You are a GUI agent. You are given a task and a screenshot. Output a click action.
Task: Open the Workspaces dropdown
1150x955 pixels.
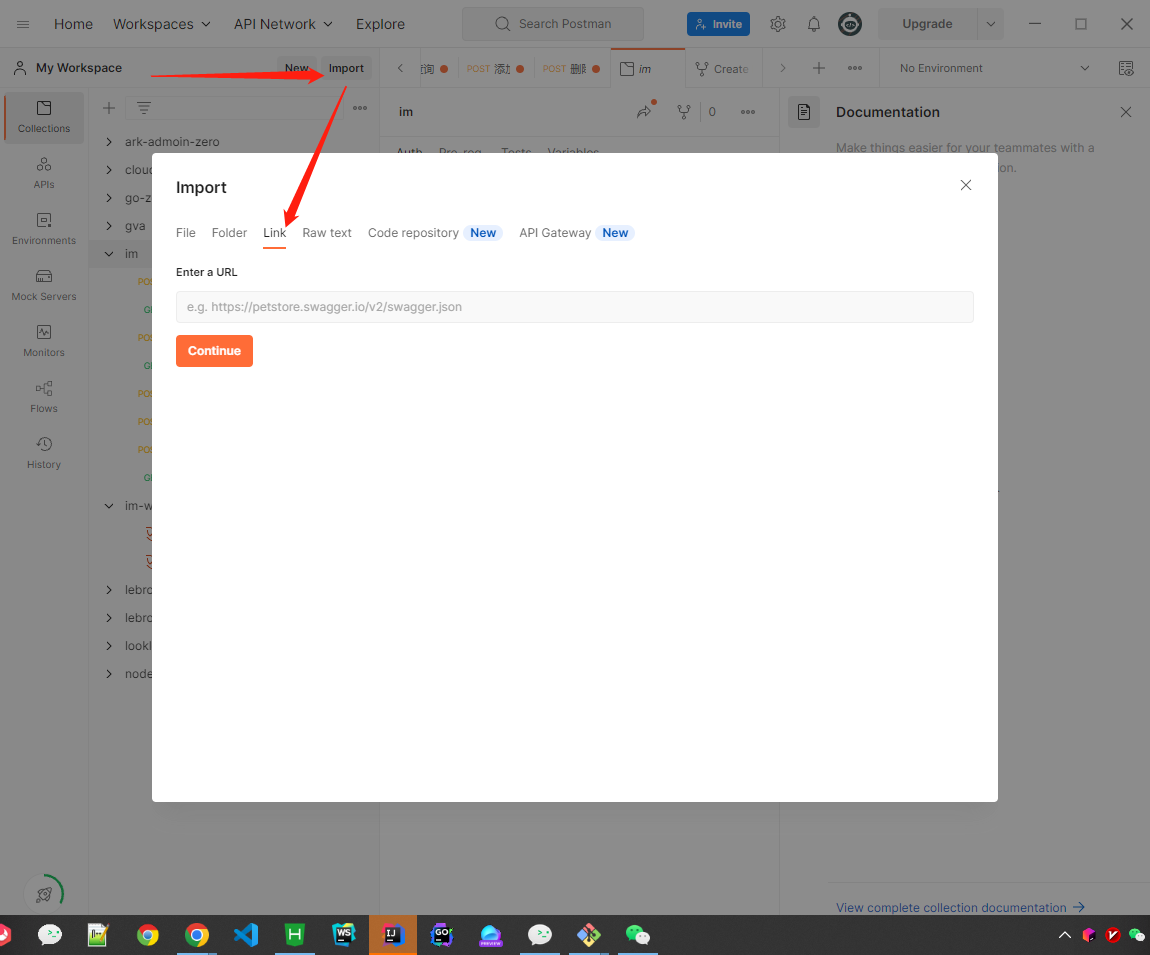[x=162, y=24]
